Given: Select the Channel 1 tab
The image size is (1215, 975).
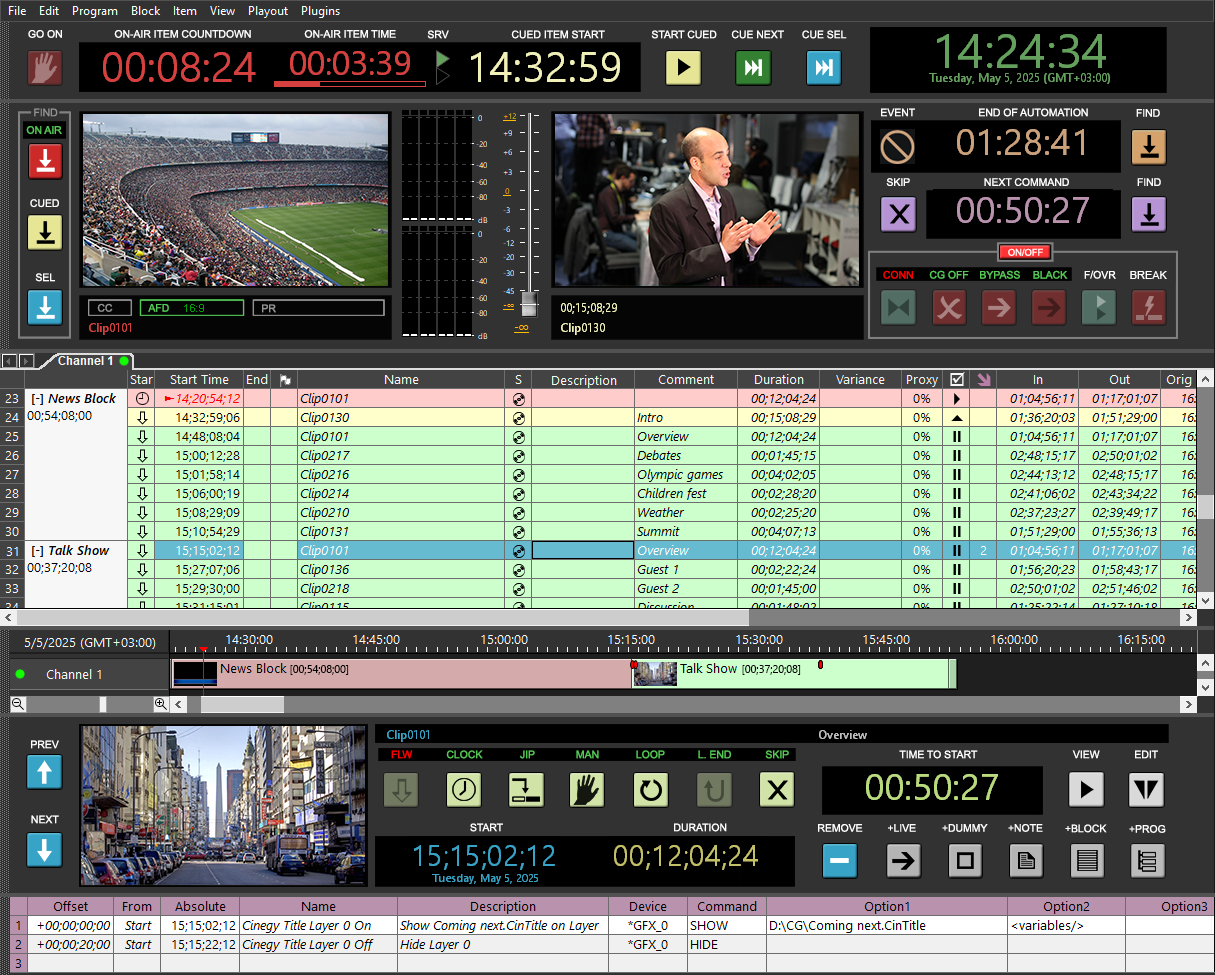Looking at the screenshot, I should 85,360.
